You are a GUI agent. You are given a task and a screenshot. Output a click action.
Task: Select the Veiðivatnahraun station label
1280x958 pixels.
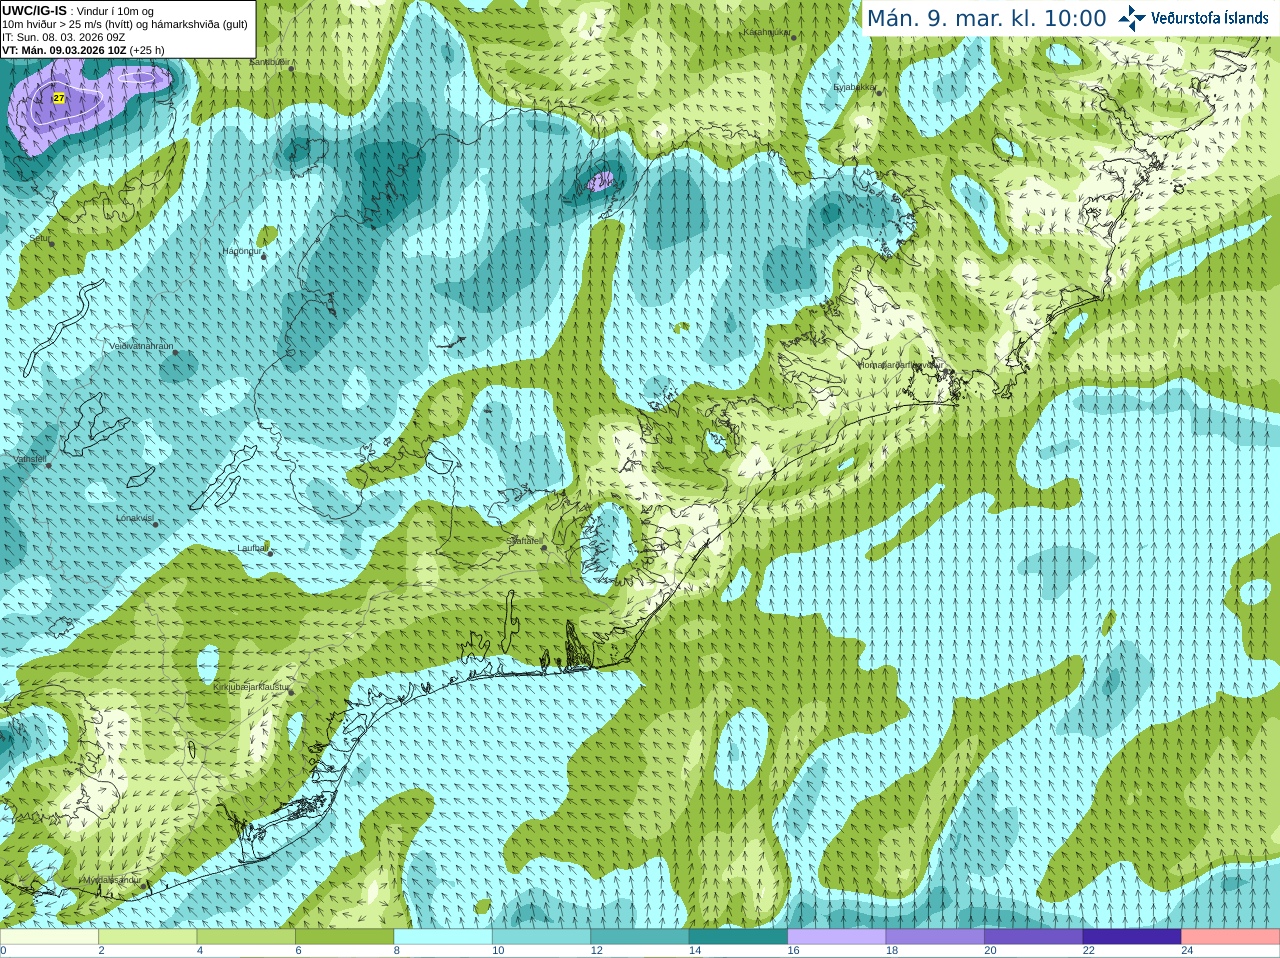(x=141, y=346)
